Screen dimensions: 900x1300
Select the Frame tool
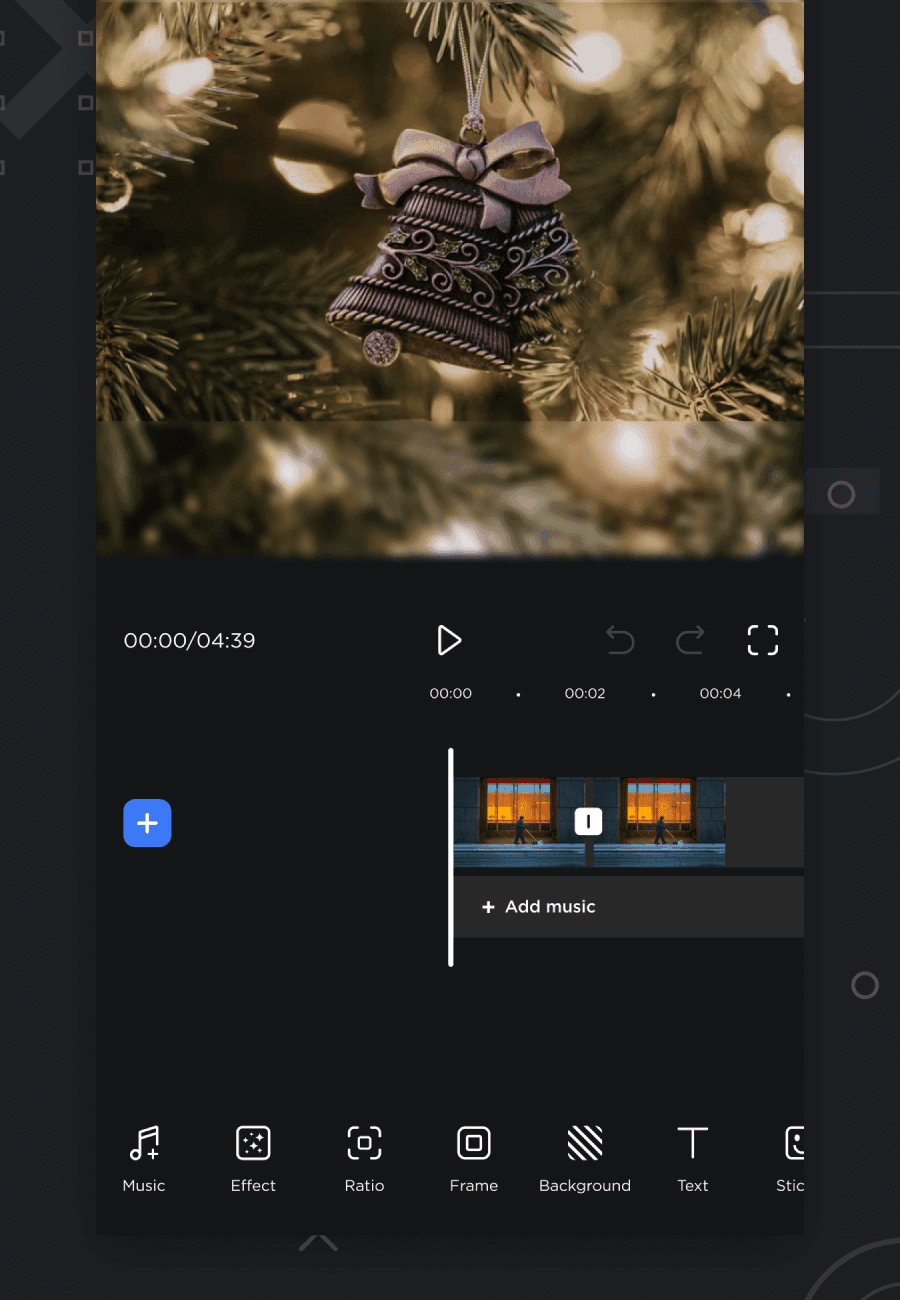(473, 1158)
